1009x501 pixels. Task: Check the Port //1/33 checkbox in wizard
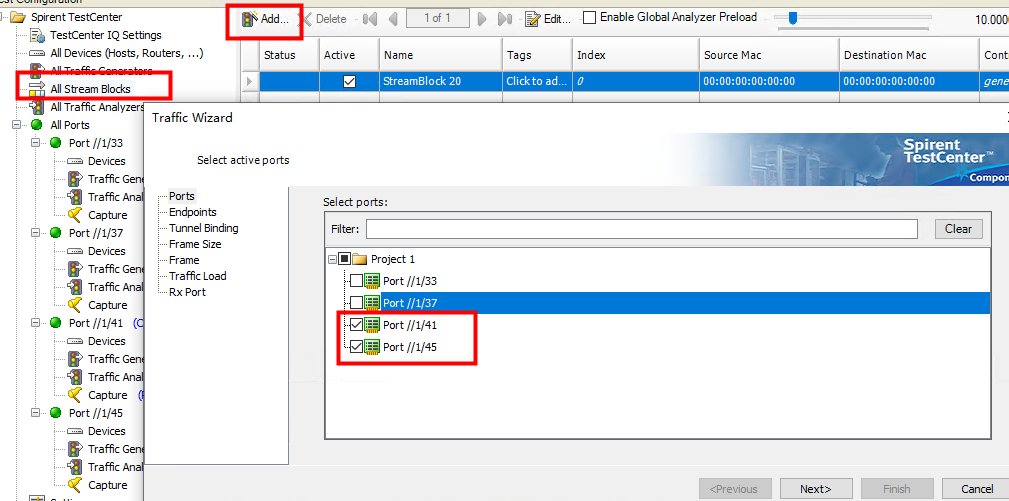356,281
